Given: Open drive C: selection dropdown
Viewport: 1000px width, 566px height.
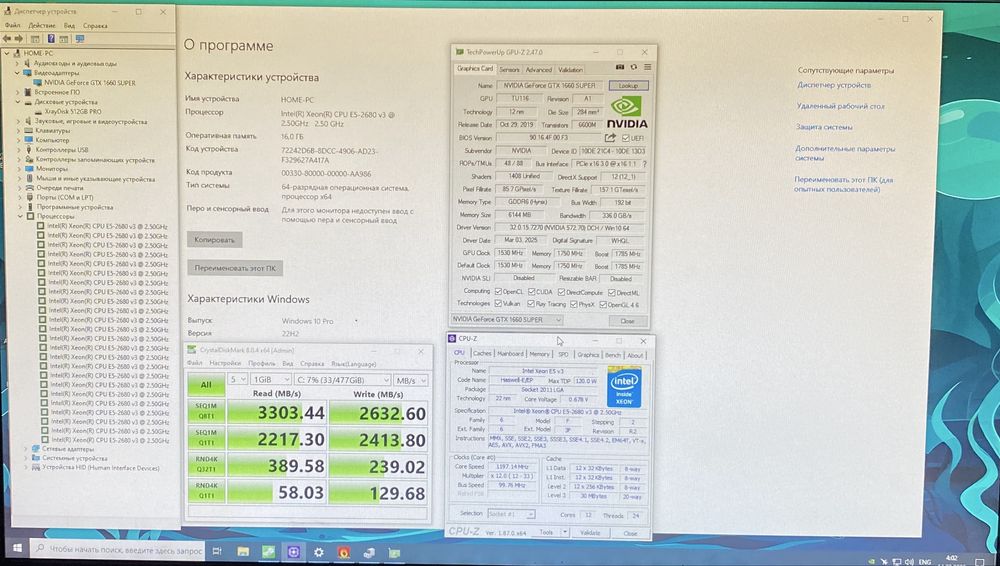Looking at the screenshot, I should [342, 380].
